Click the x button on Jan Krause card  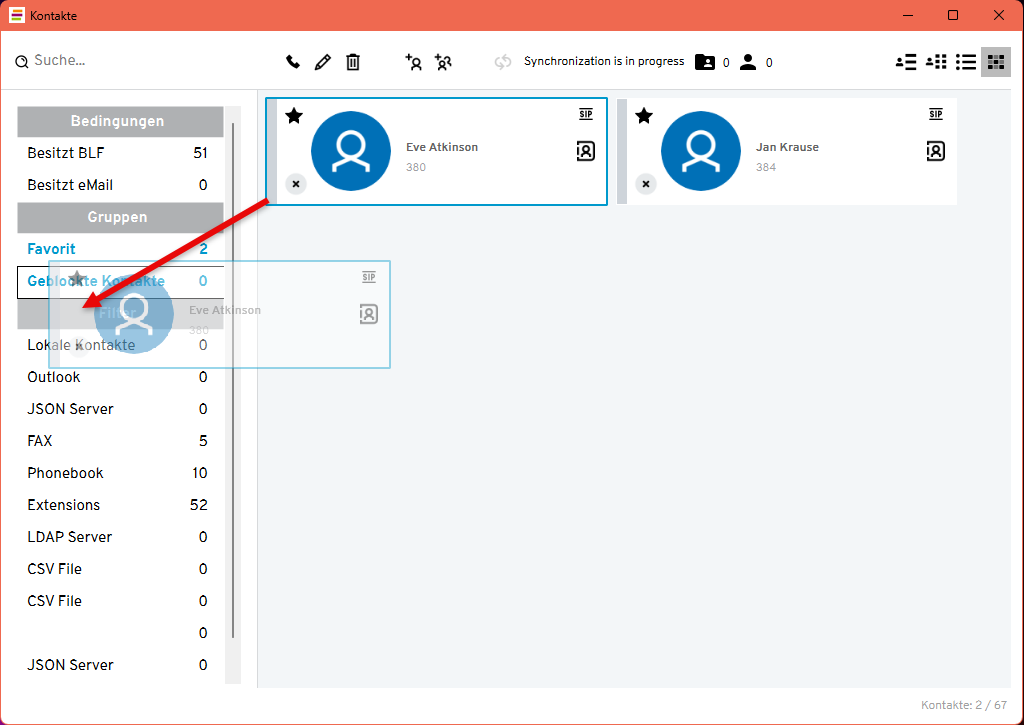pyautogui.click(x=645, y=184)
